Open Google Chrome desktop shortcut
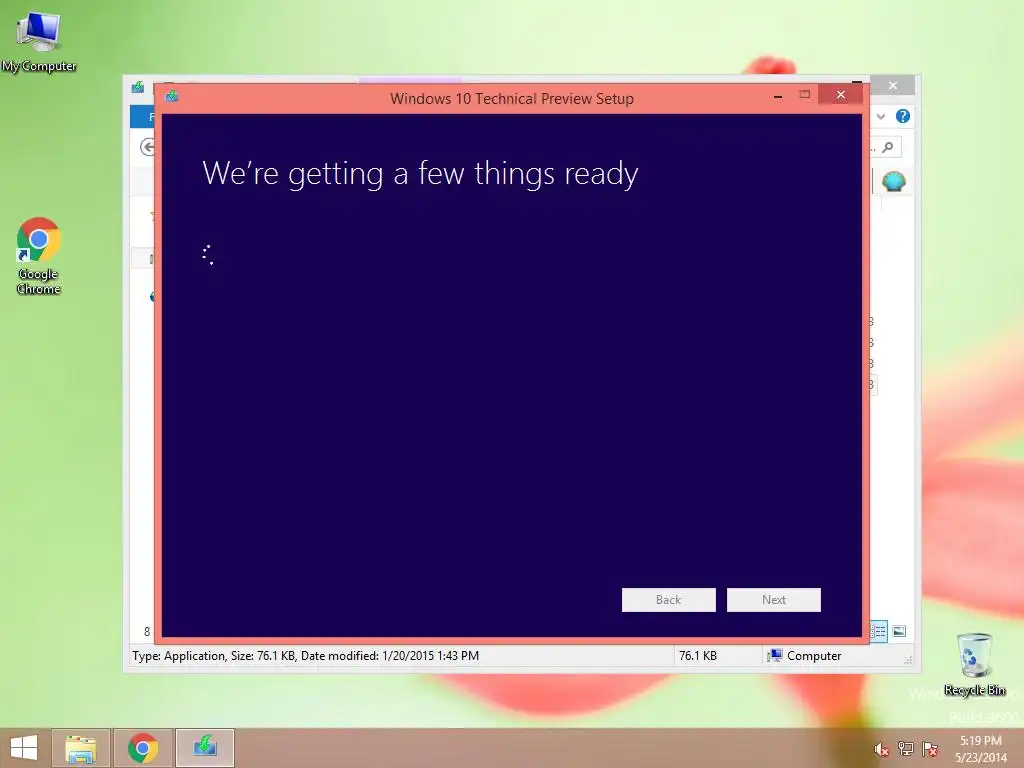The image size is (1024, 768). click(39, 255)
